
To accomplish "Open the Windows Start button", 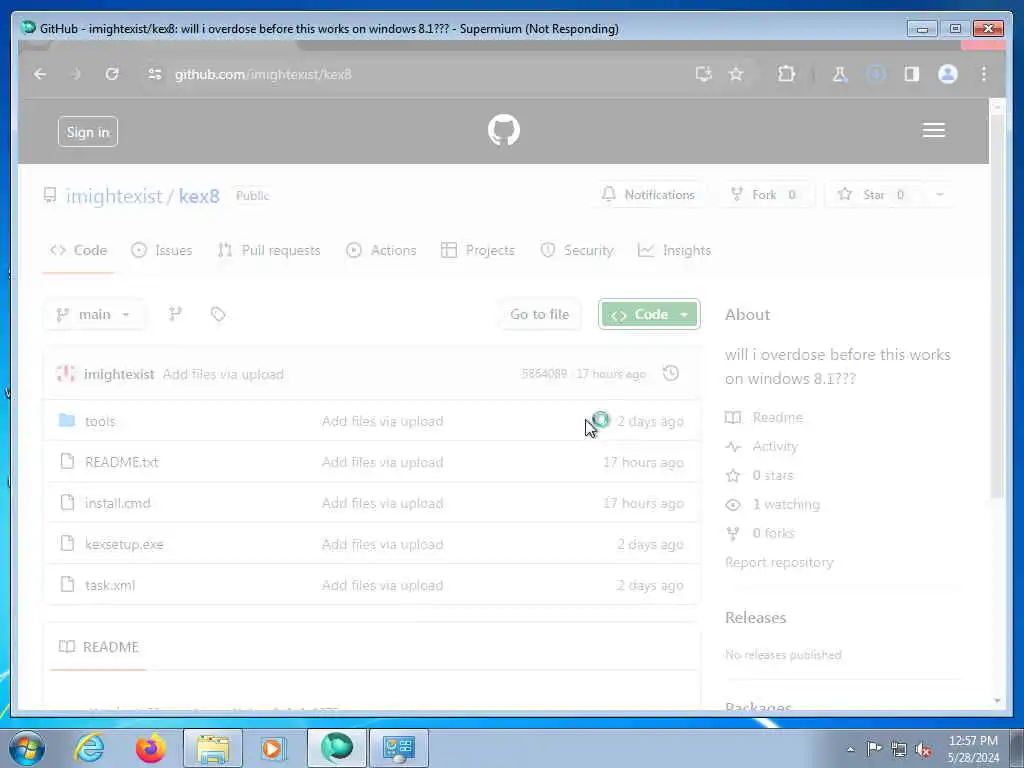I will click(x=27, y=748).
